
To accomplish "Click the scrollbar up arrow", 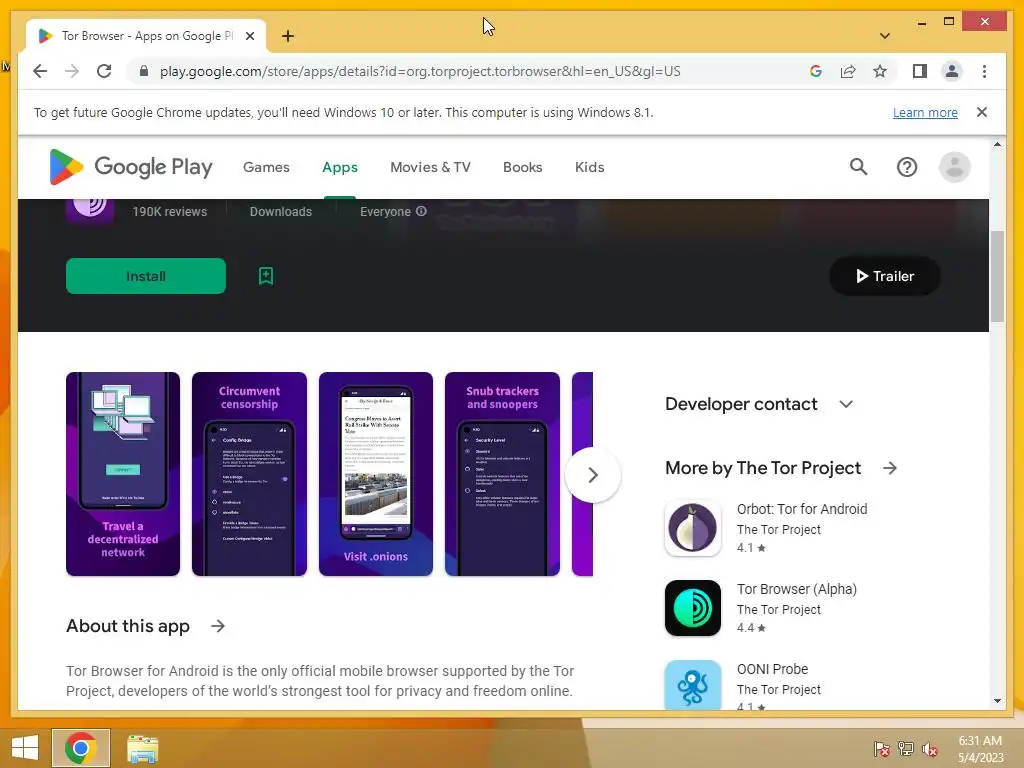I will pyautogui.click(x=997, y=144).
